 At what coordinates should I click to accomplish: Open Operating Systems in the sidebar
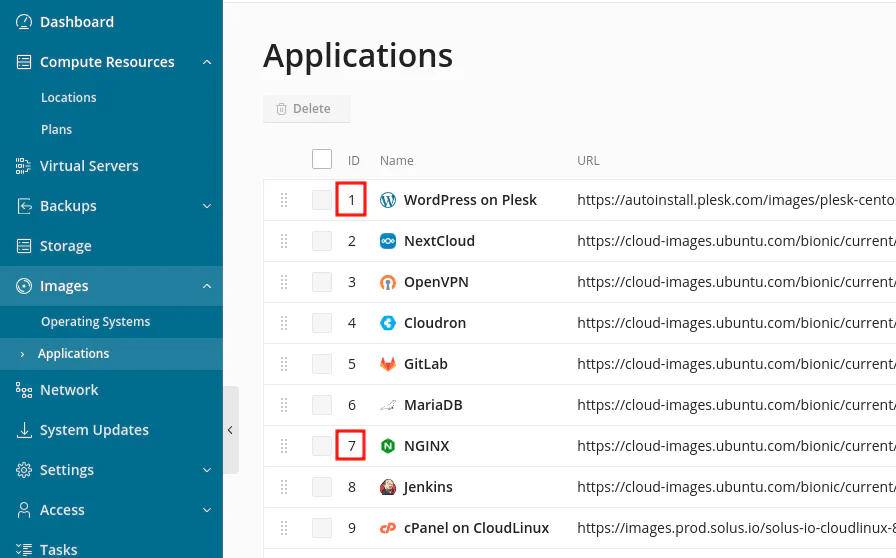(95, 322)
